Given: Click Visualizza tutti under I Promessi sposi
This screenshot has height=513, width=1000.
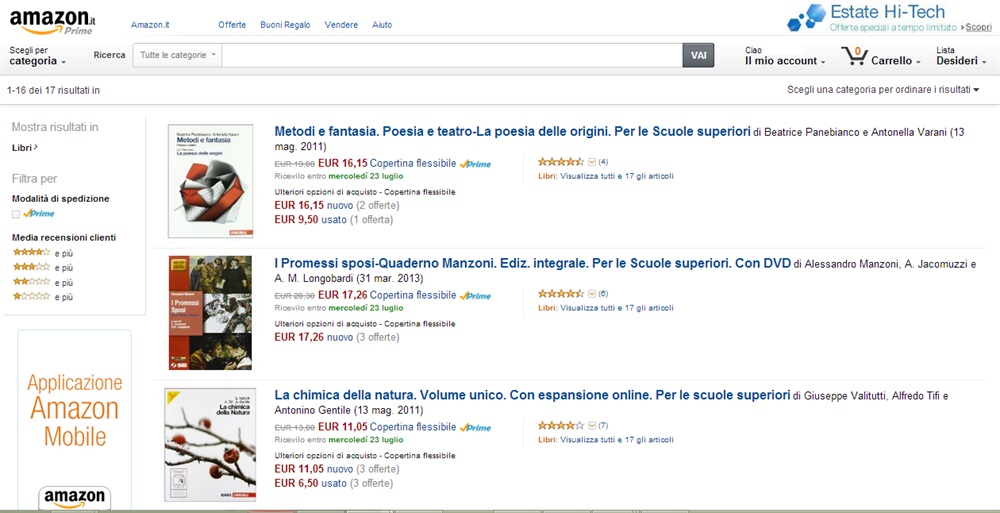Looking at the screenshot, I should coord(617,308).
